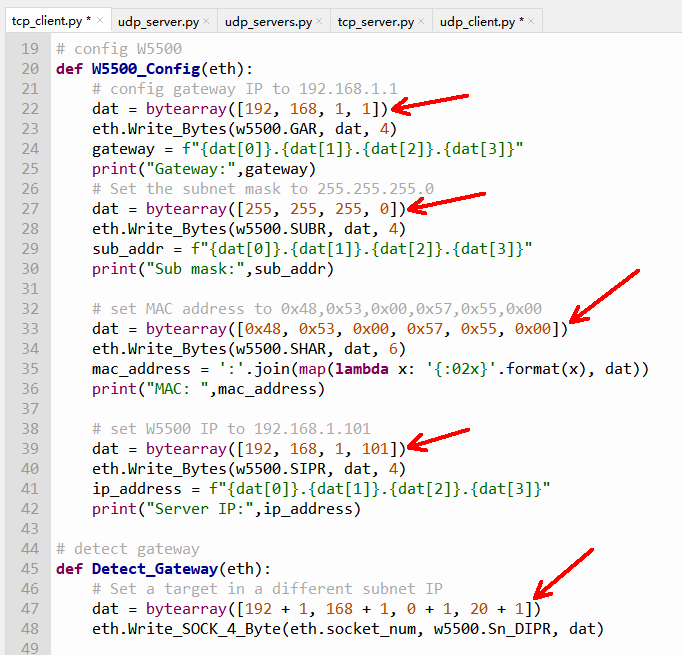Click the W5500_Config function name
Viewport: 682px width, 655px height.
click(x=146, y=69)
